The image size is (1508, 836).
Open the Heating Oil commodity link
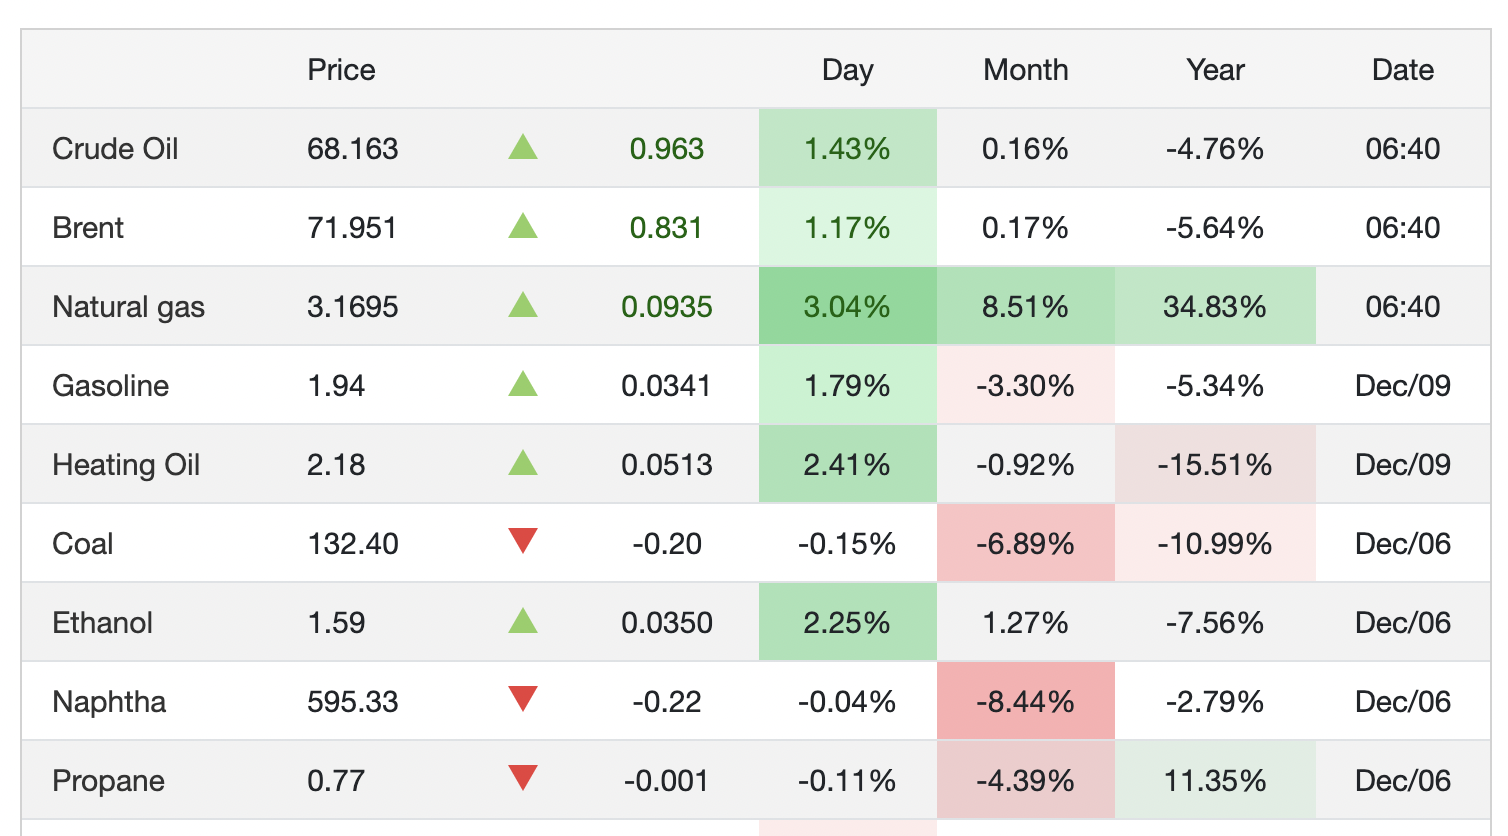click(126, 465)
